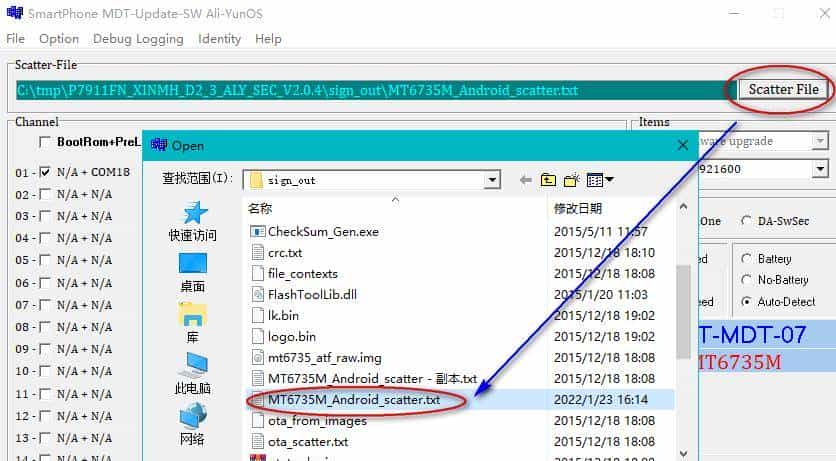
Task: Enable channel 08 checkbox
Action: (45, 327)
